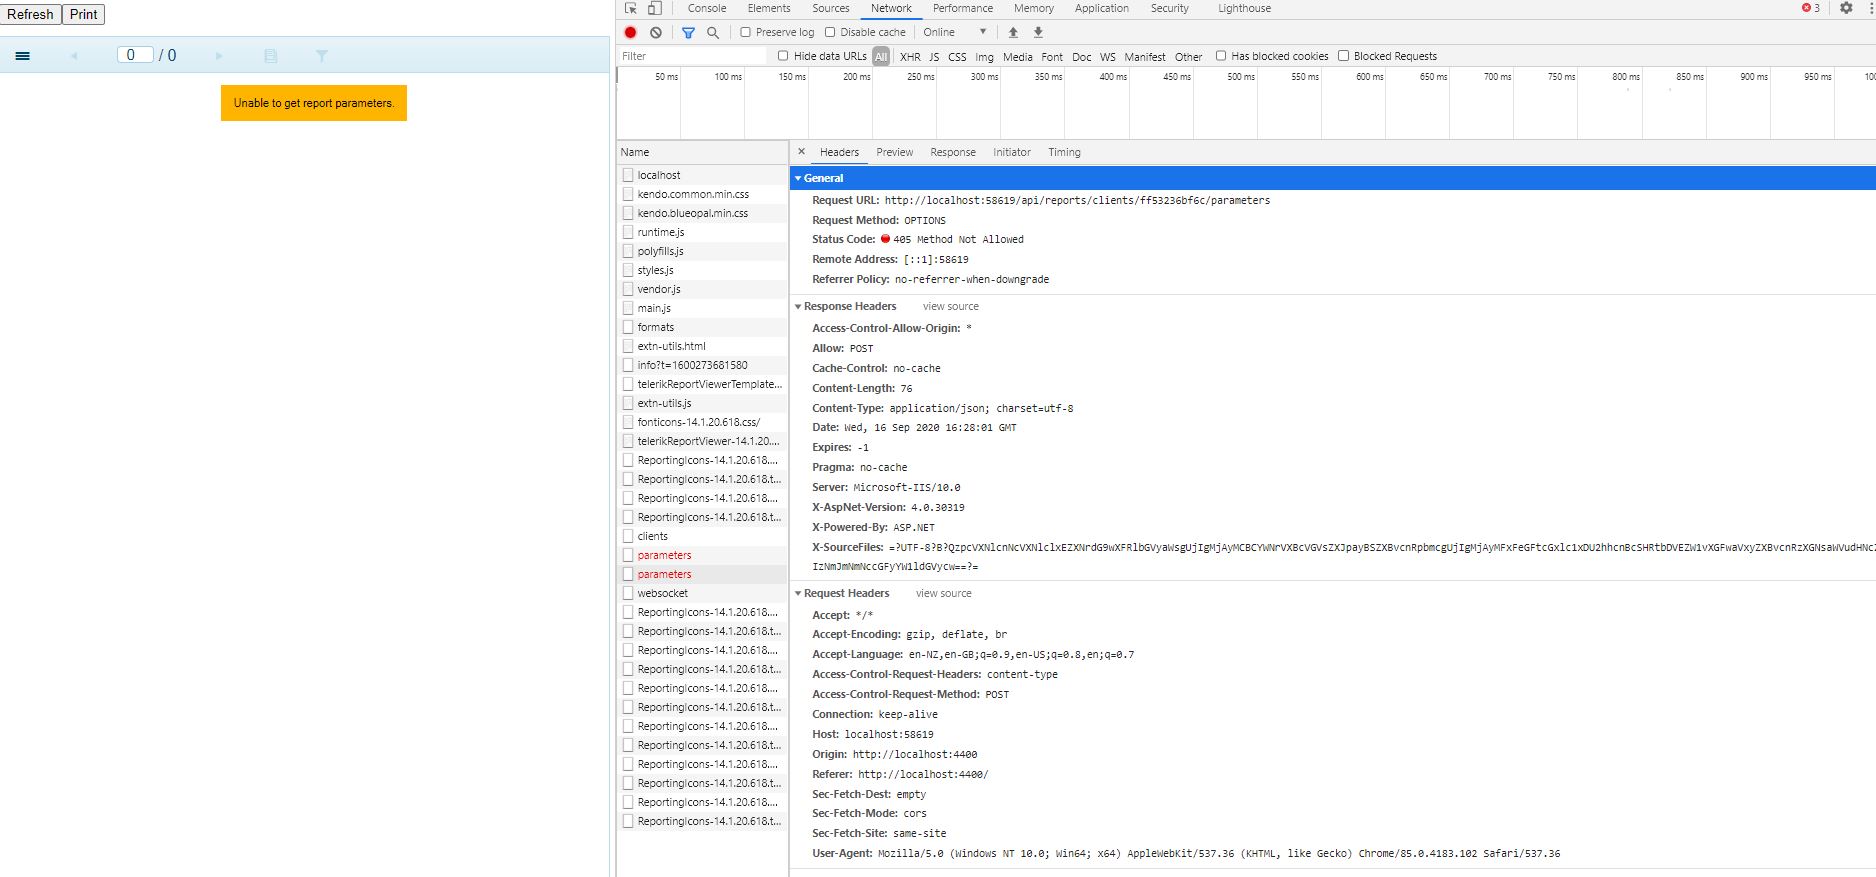
Task: Select the main.js request row
Action: 702,308
